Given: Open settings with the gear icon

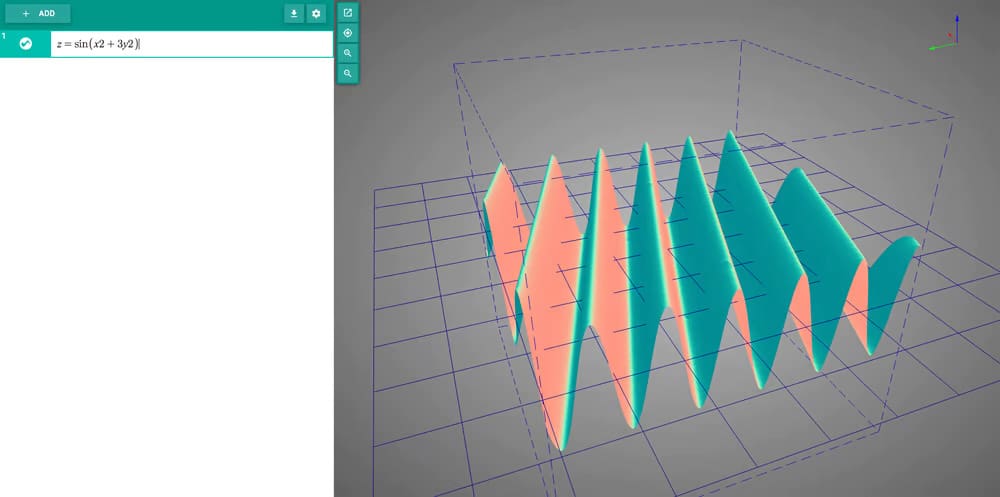Looking at the screenshot, I should tap(317, 14).
